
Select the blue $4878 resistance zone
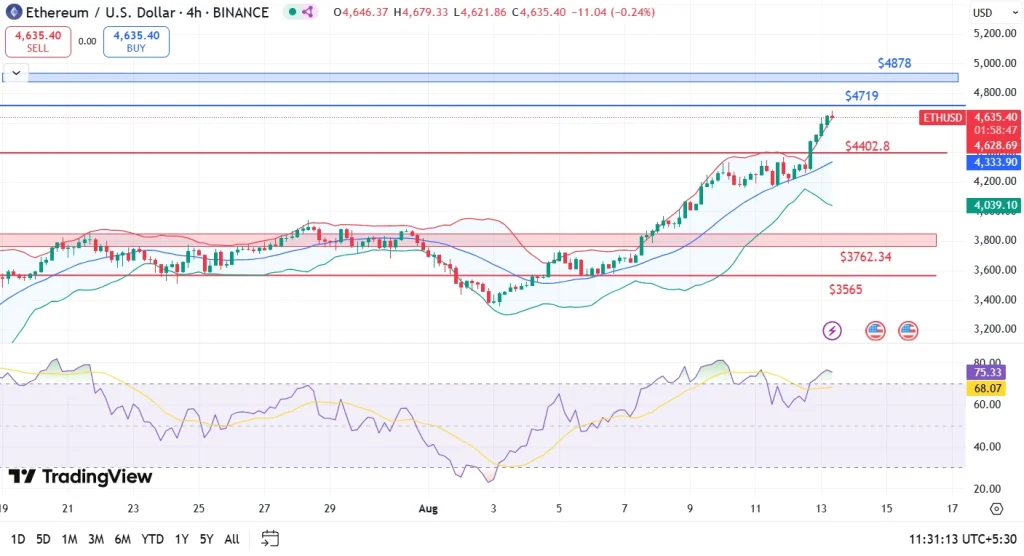coord(480,77)
